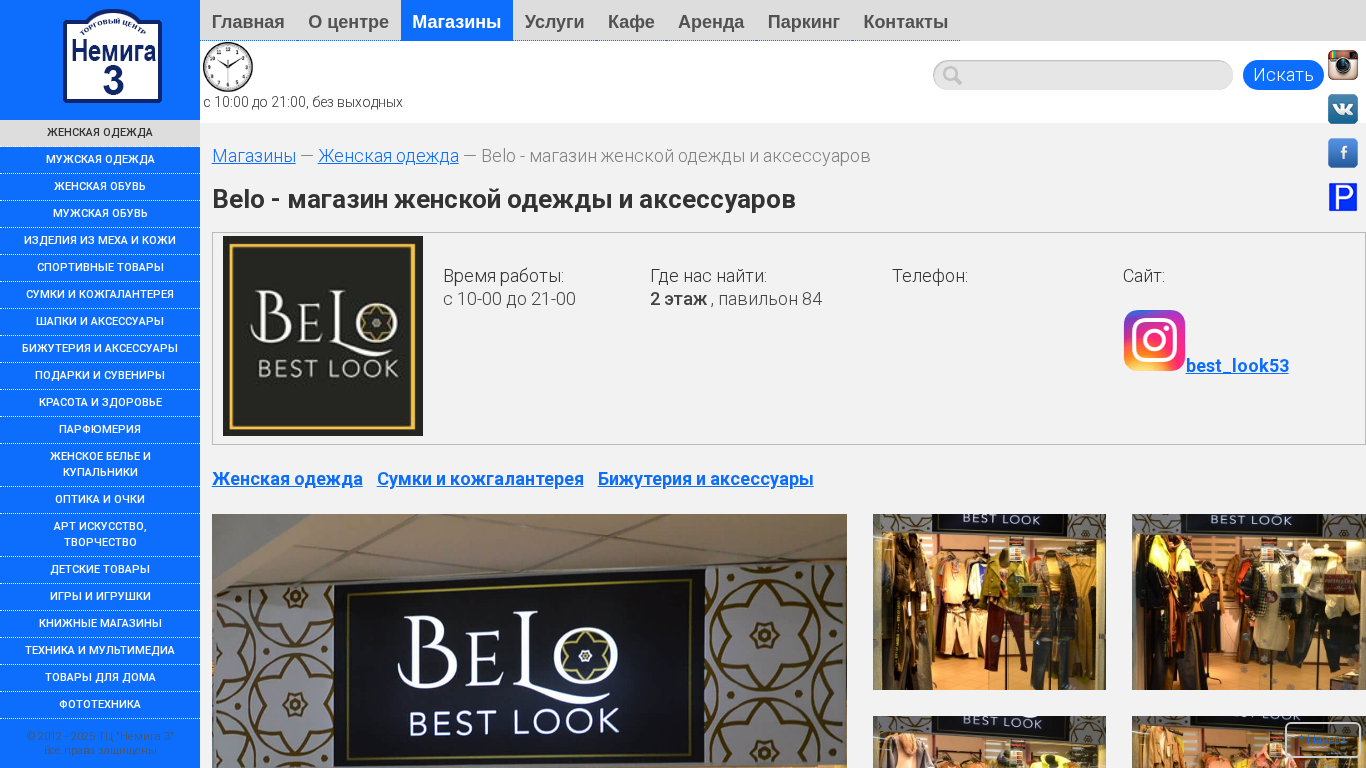The width and height of the screenshot is (1366, 768).
Task: Open the Контакты menu item
Action: coord(906,21)
